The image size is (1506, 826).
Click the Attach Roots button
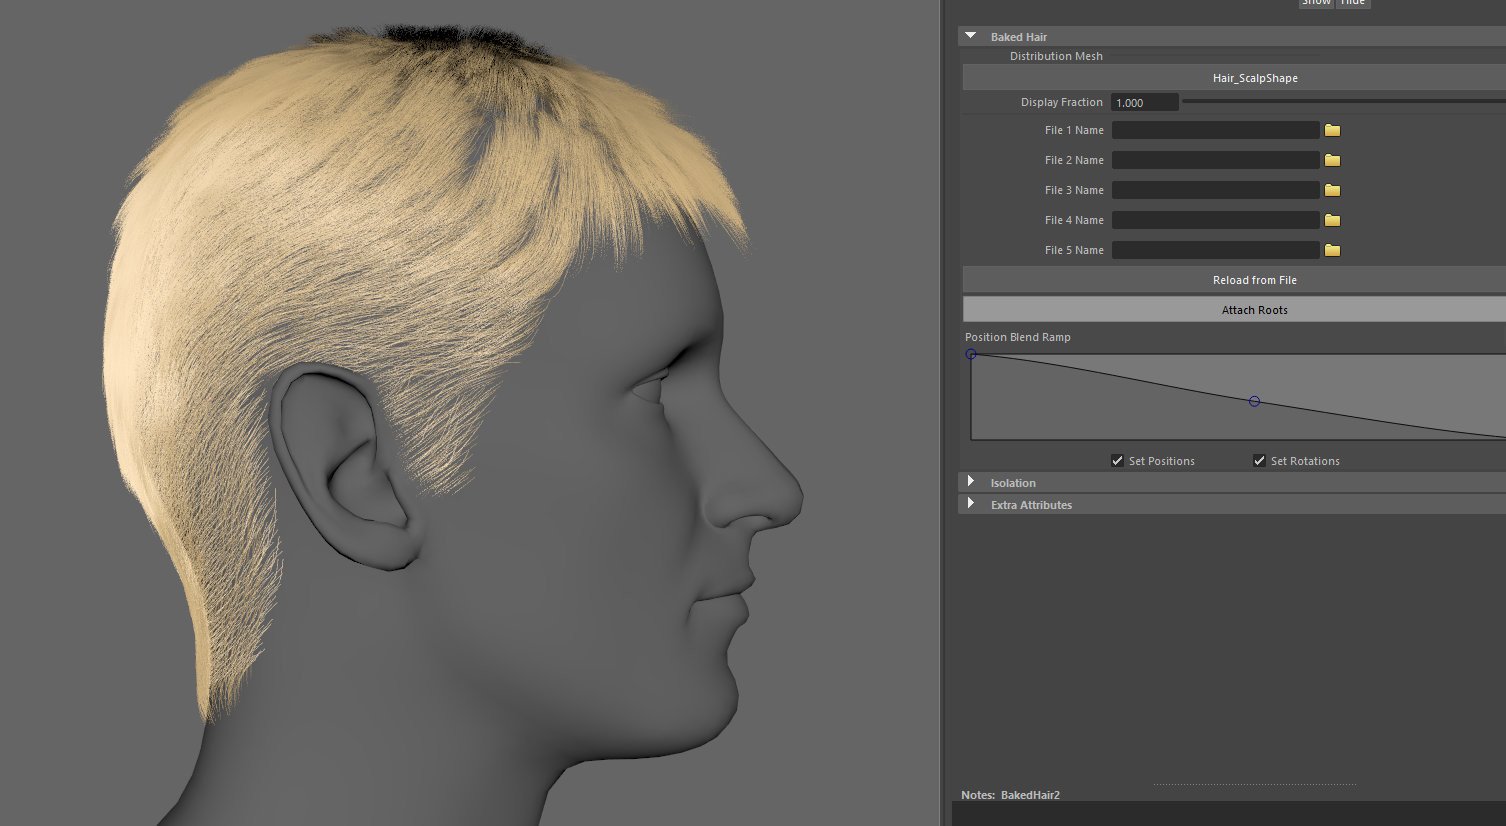[1254, 309]
